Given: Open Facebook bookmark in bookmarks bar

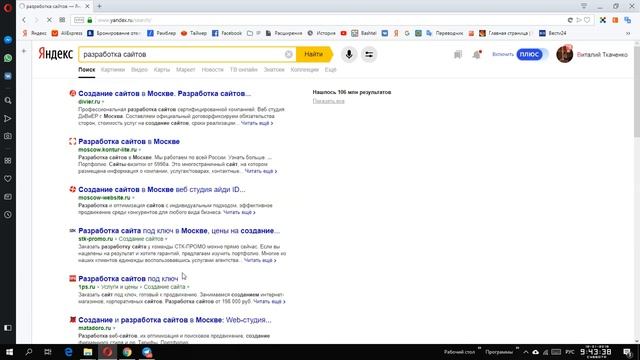Looking at the screenshot, I should (227, 33).
